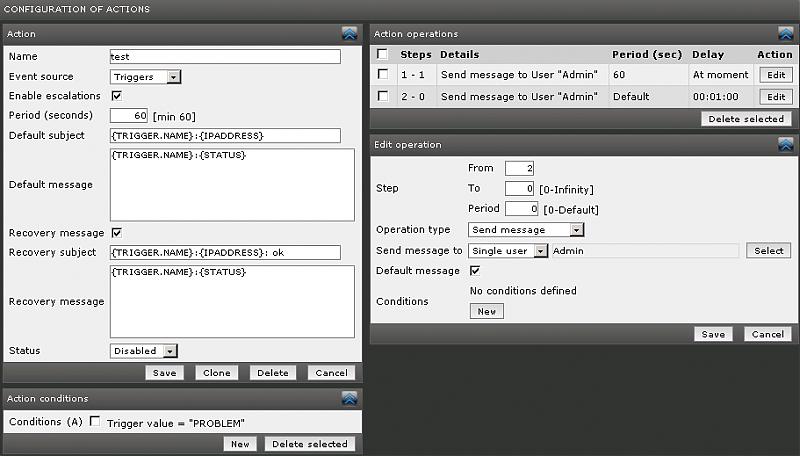Click the Period (sec) column header
The height and width of the screenshot is (456, 800).
(647, 55)
